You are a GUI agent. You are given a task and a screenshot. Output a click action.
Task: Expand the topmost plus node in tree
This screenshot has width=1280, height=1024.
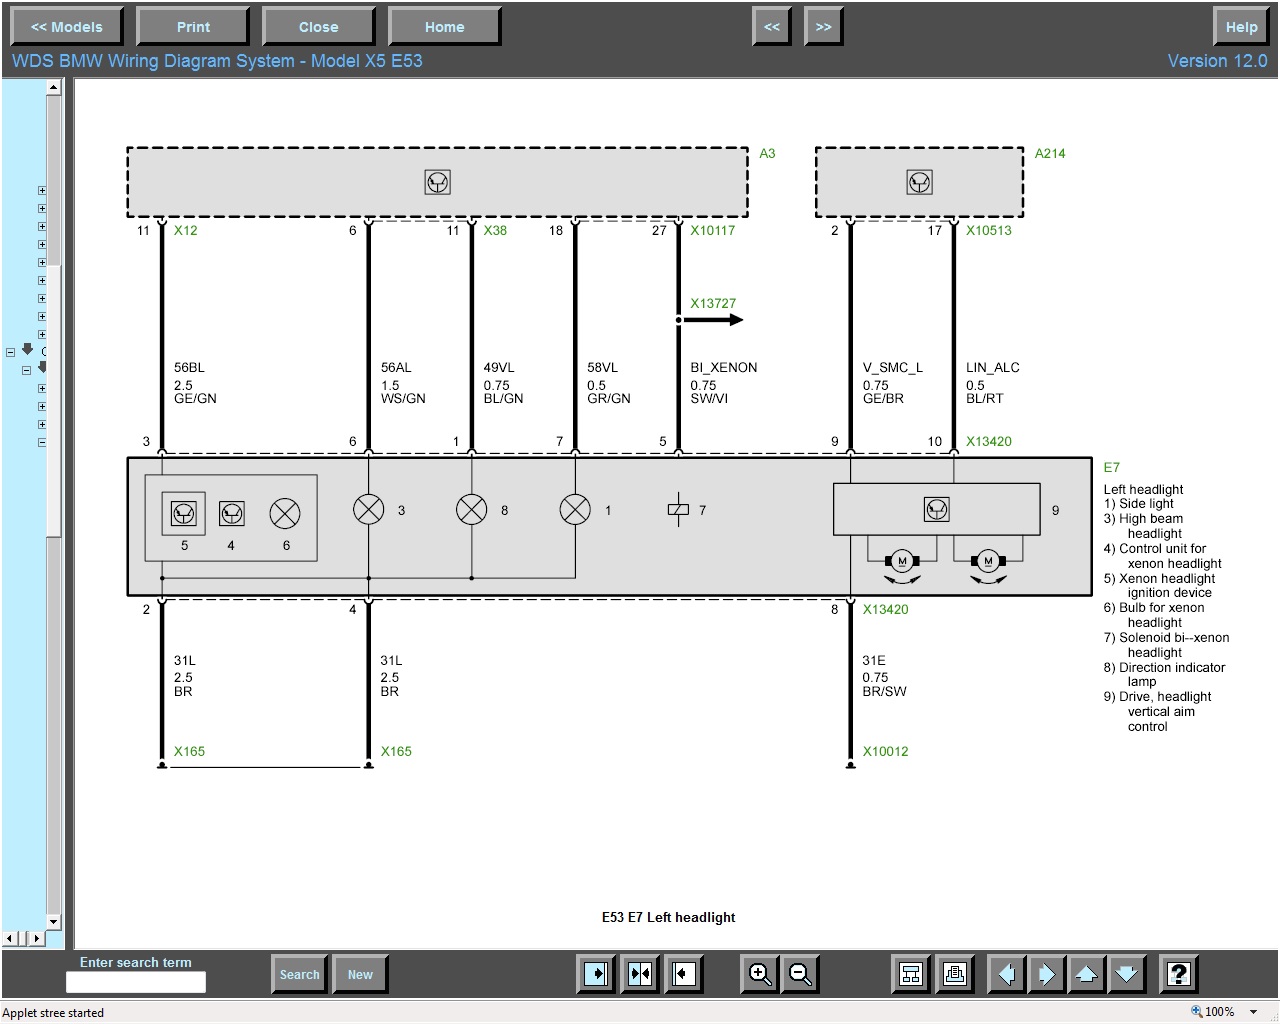point(42,190)
